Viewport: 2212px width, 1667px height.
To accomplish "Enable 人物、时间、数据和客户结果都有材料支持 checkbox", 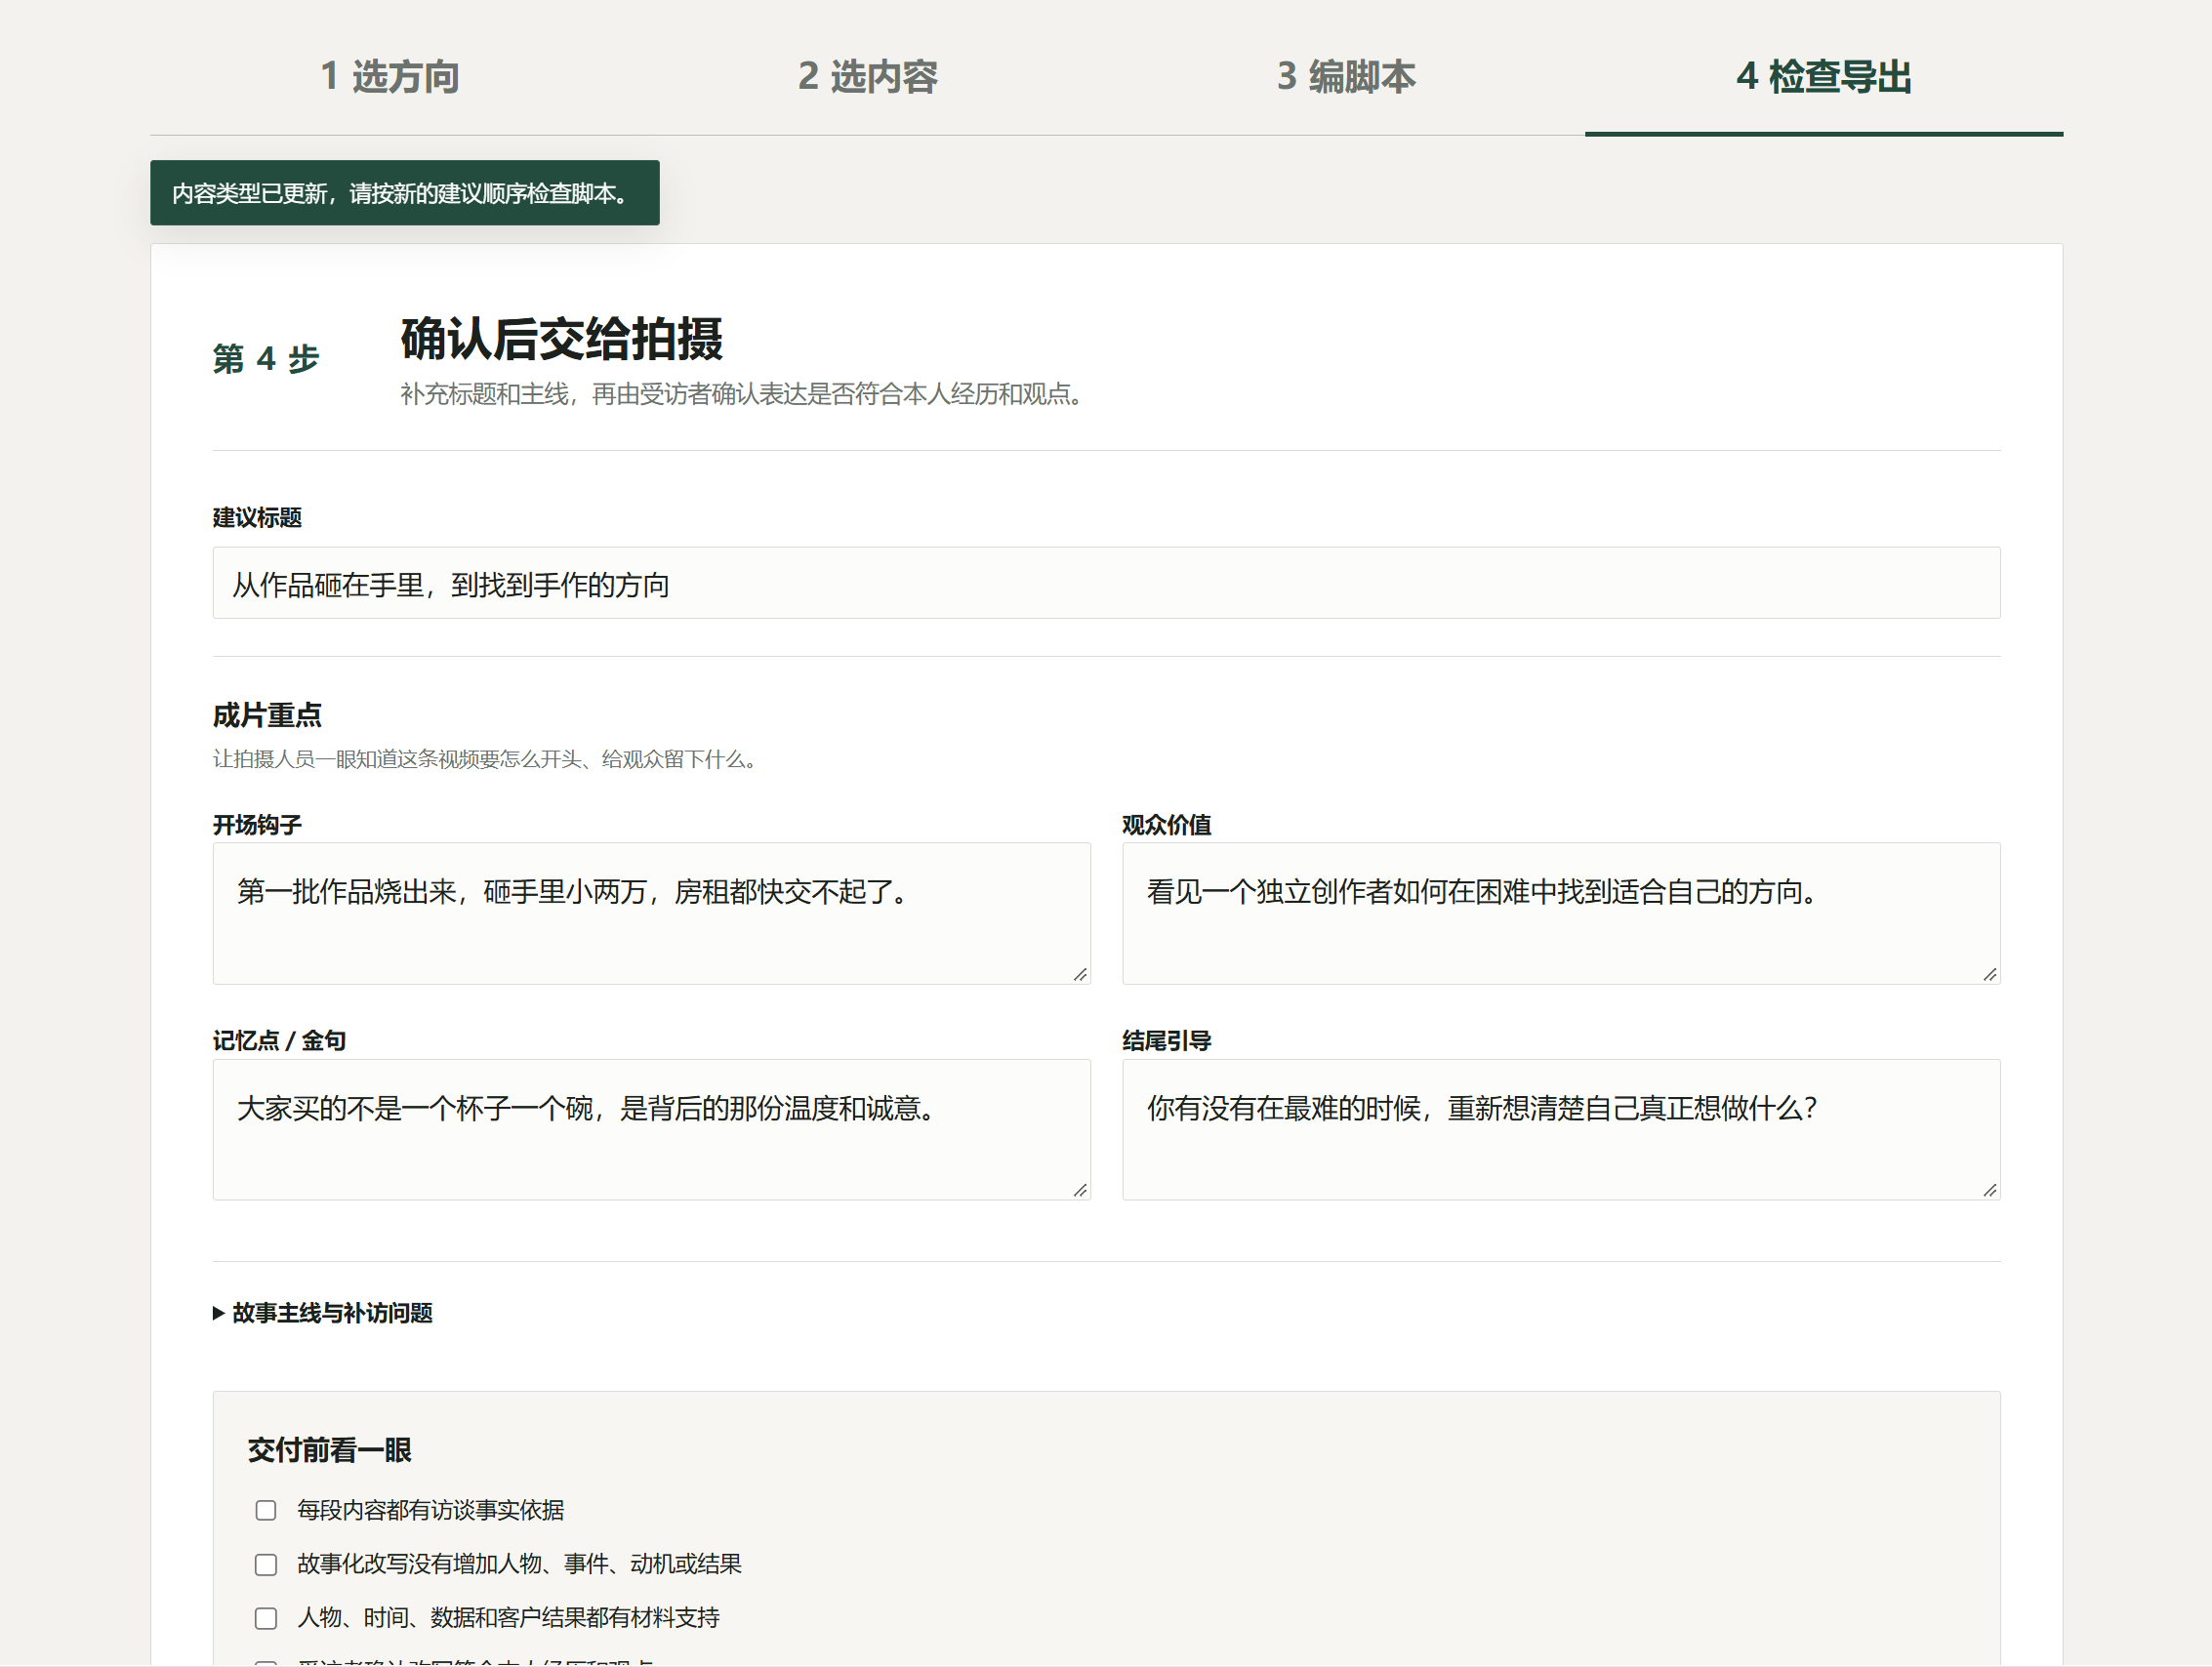I will pos(266,1618).
